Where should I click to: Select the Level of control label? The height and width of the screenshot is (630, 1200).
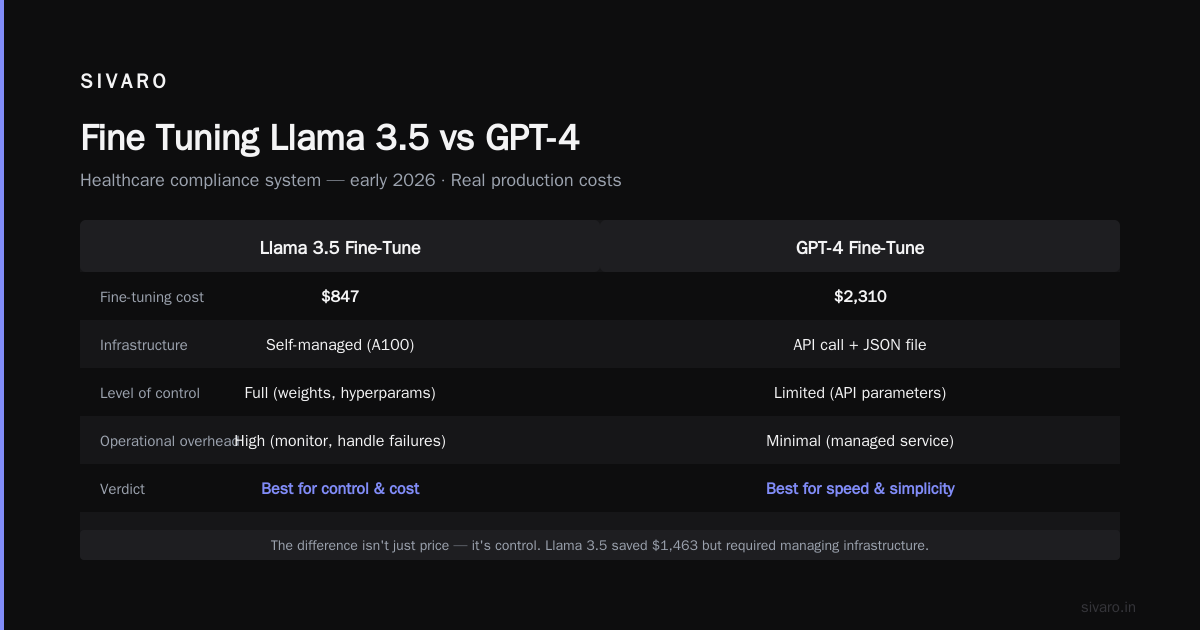pyautogui.click(x=150, y=393)
